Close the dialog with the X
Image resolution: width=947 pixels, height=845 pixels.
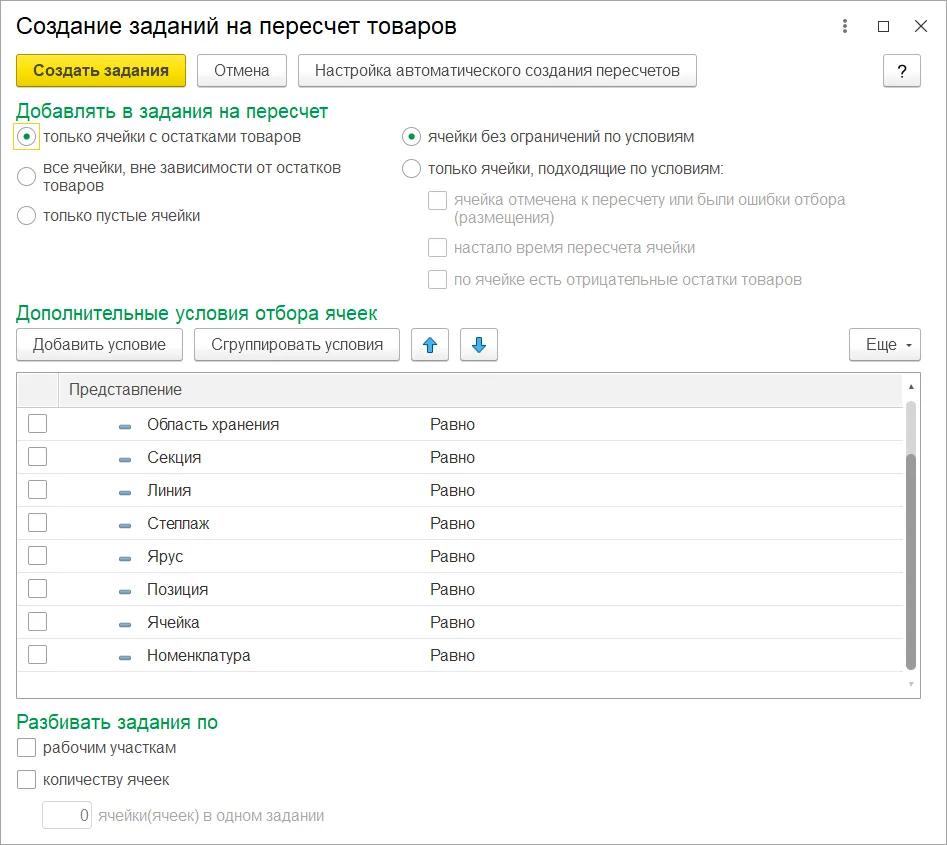920,26
